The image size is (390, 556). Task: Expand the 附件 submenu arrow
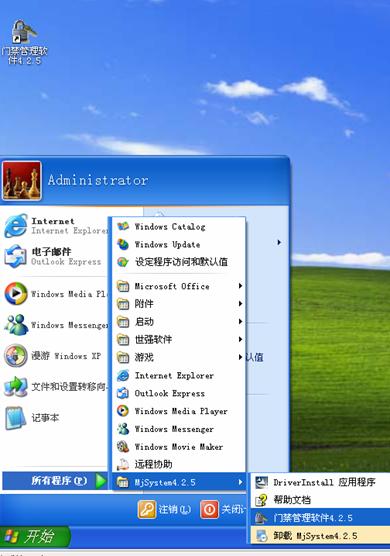(240, 304)
